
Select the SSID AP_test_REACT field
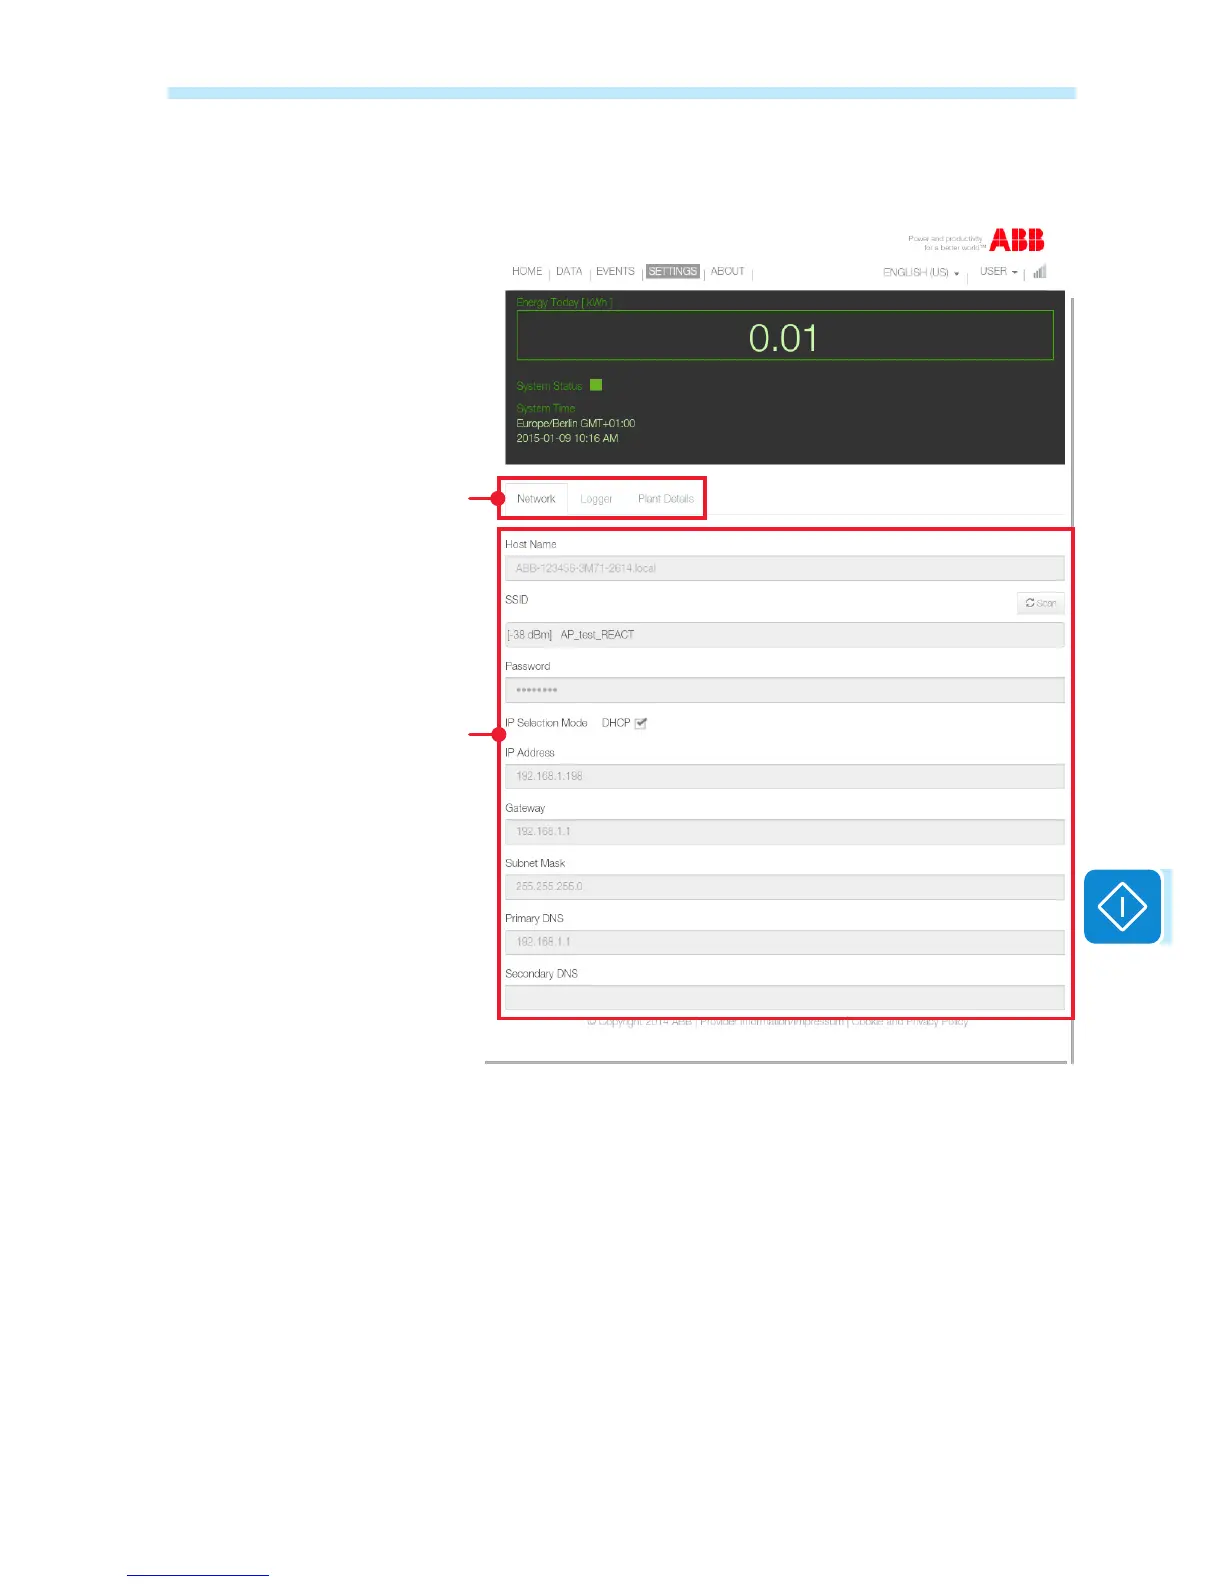784,635
